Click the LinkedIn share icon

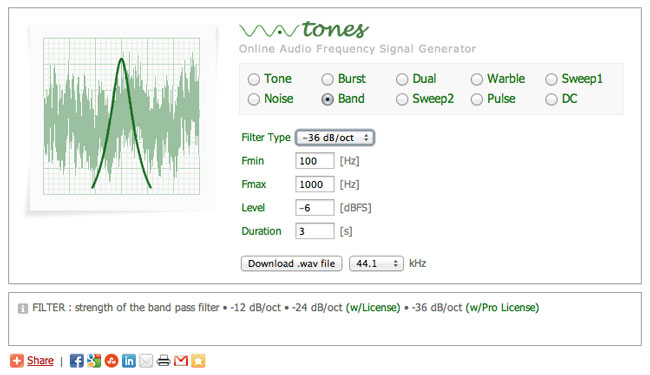129,360
